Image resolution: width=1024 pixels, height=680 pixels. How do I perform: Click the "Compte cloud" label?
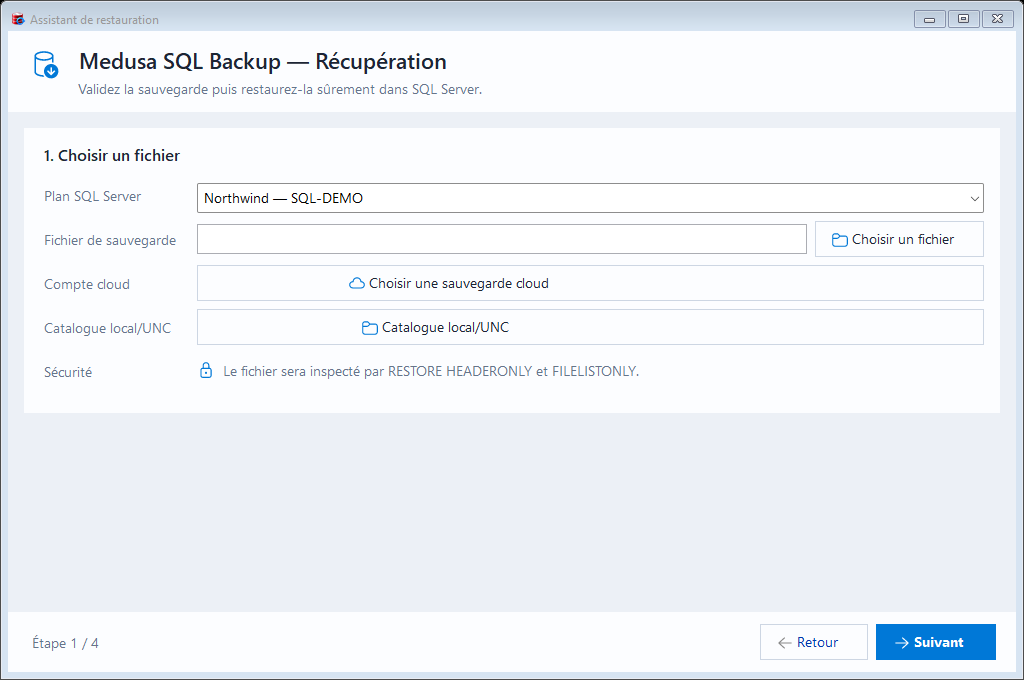[87, 284]
